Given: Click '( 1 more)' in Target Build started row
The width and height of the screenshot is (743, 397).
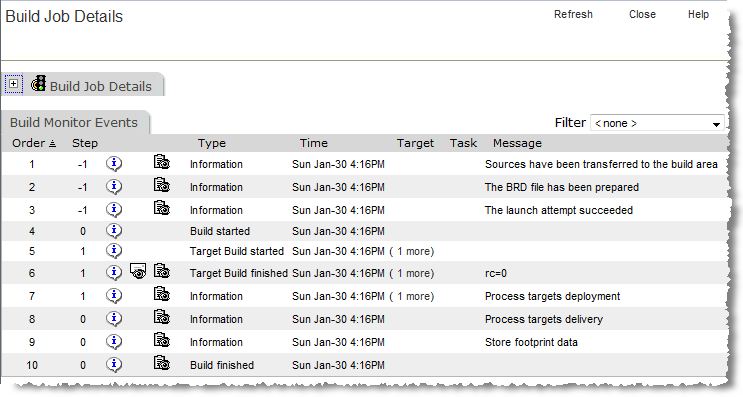Looking at the screenshot, I should [412, 251].
